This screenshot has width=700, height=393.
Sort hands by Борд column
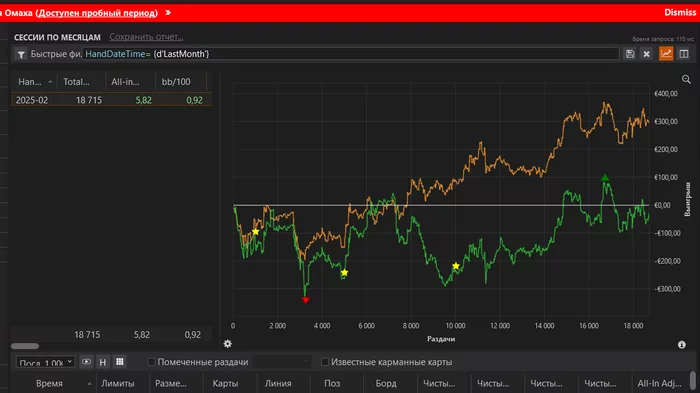[386, 384]
